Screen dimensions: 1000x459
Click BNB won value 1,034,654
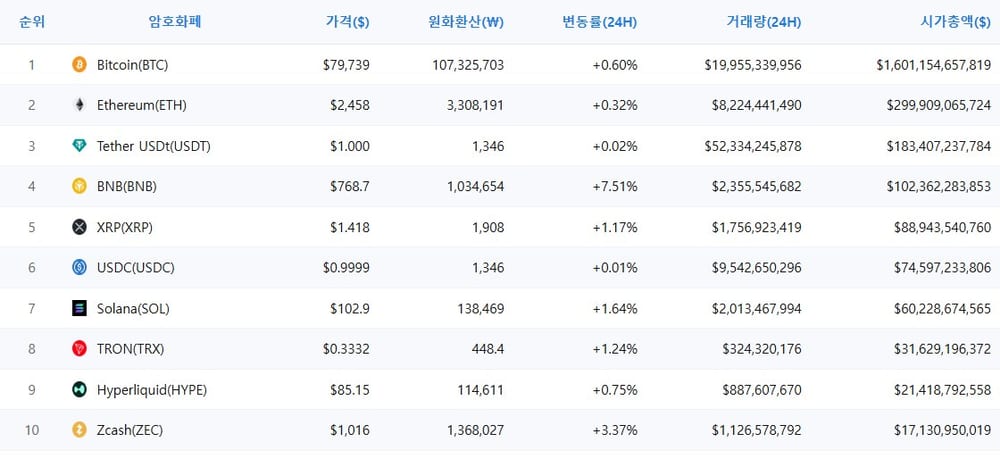coord(474,186)
